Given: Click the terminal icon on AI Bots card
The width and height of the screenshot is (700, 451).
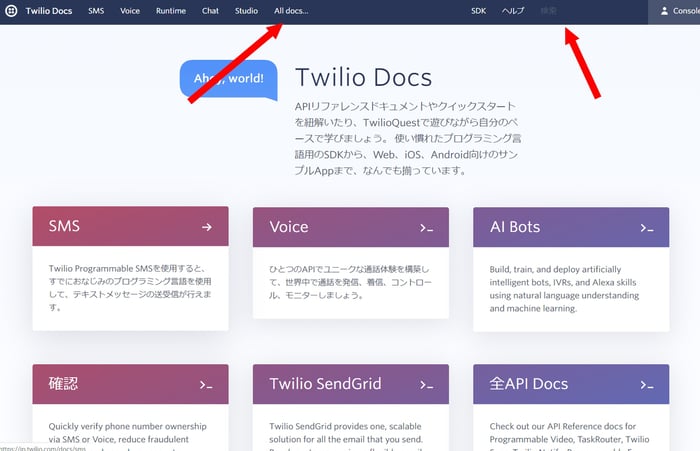Looking at the screenshot, I should (647, 228).
